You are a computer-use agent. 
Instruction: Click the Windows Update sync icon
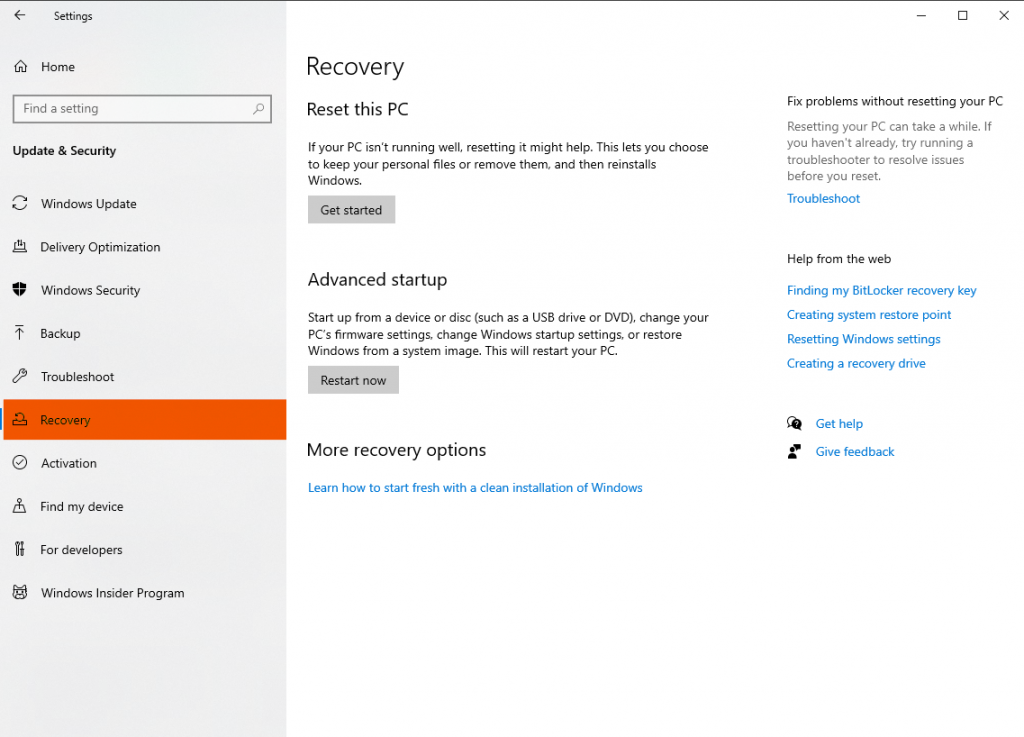20,203
